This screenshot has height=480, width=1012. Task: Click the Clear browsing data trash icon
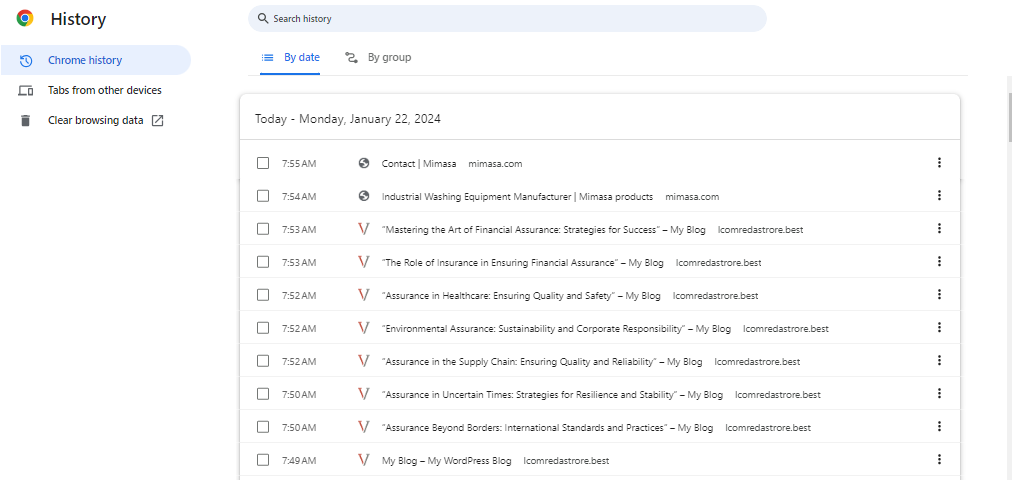(x=26, y=121)
